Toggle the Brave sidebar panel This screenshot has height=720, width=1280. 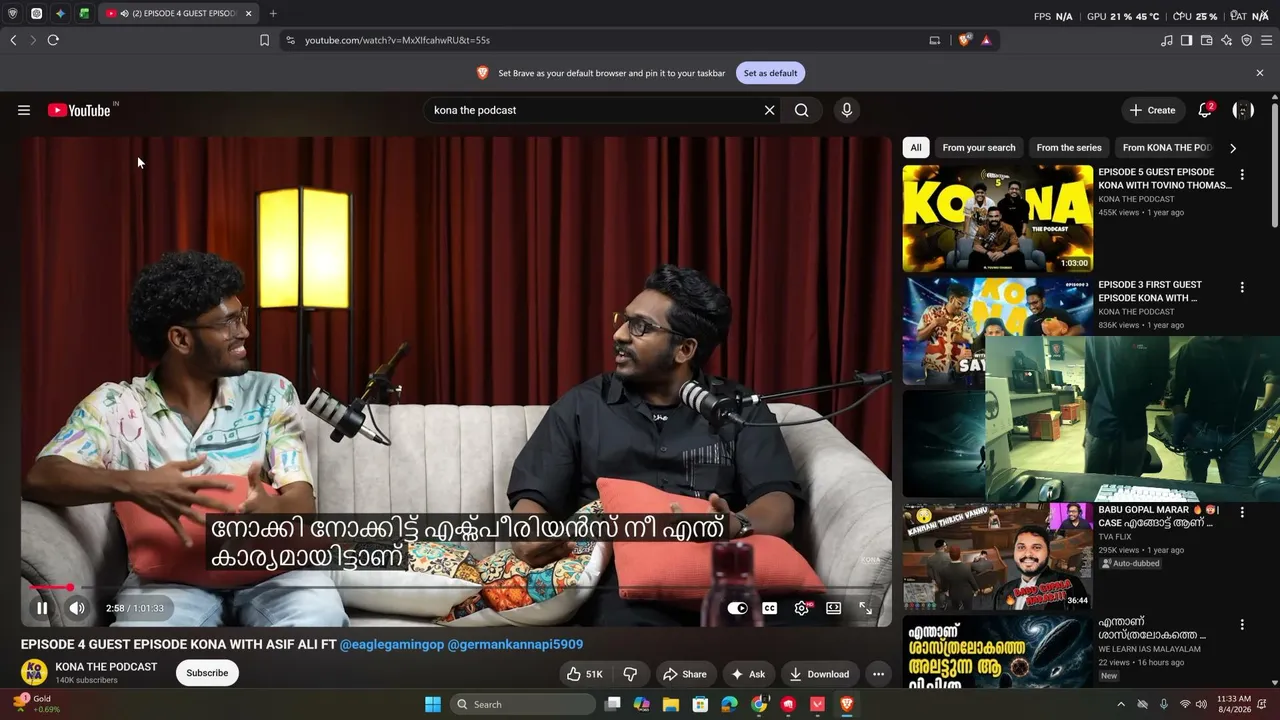pyautogui.click(x=1186, y=40)
